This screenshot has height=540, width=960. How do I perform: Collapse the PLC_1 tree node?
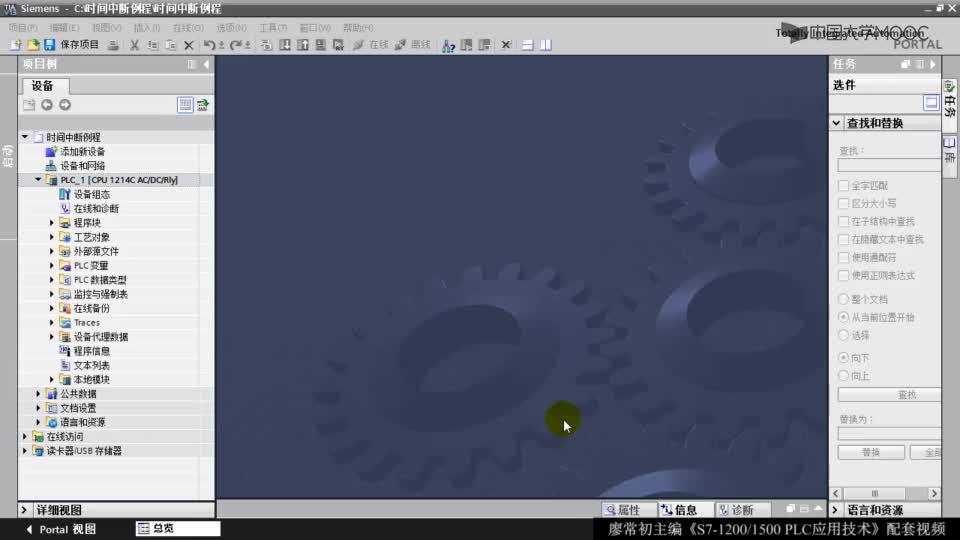pyautogui.click(x=38, y=180)
